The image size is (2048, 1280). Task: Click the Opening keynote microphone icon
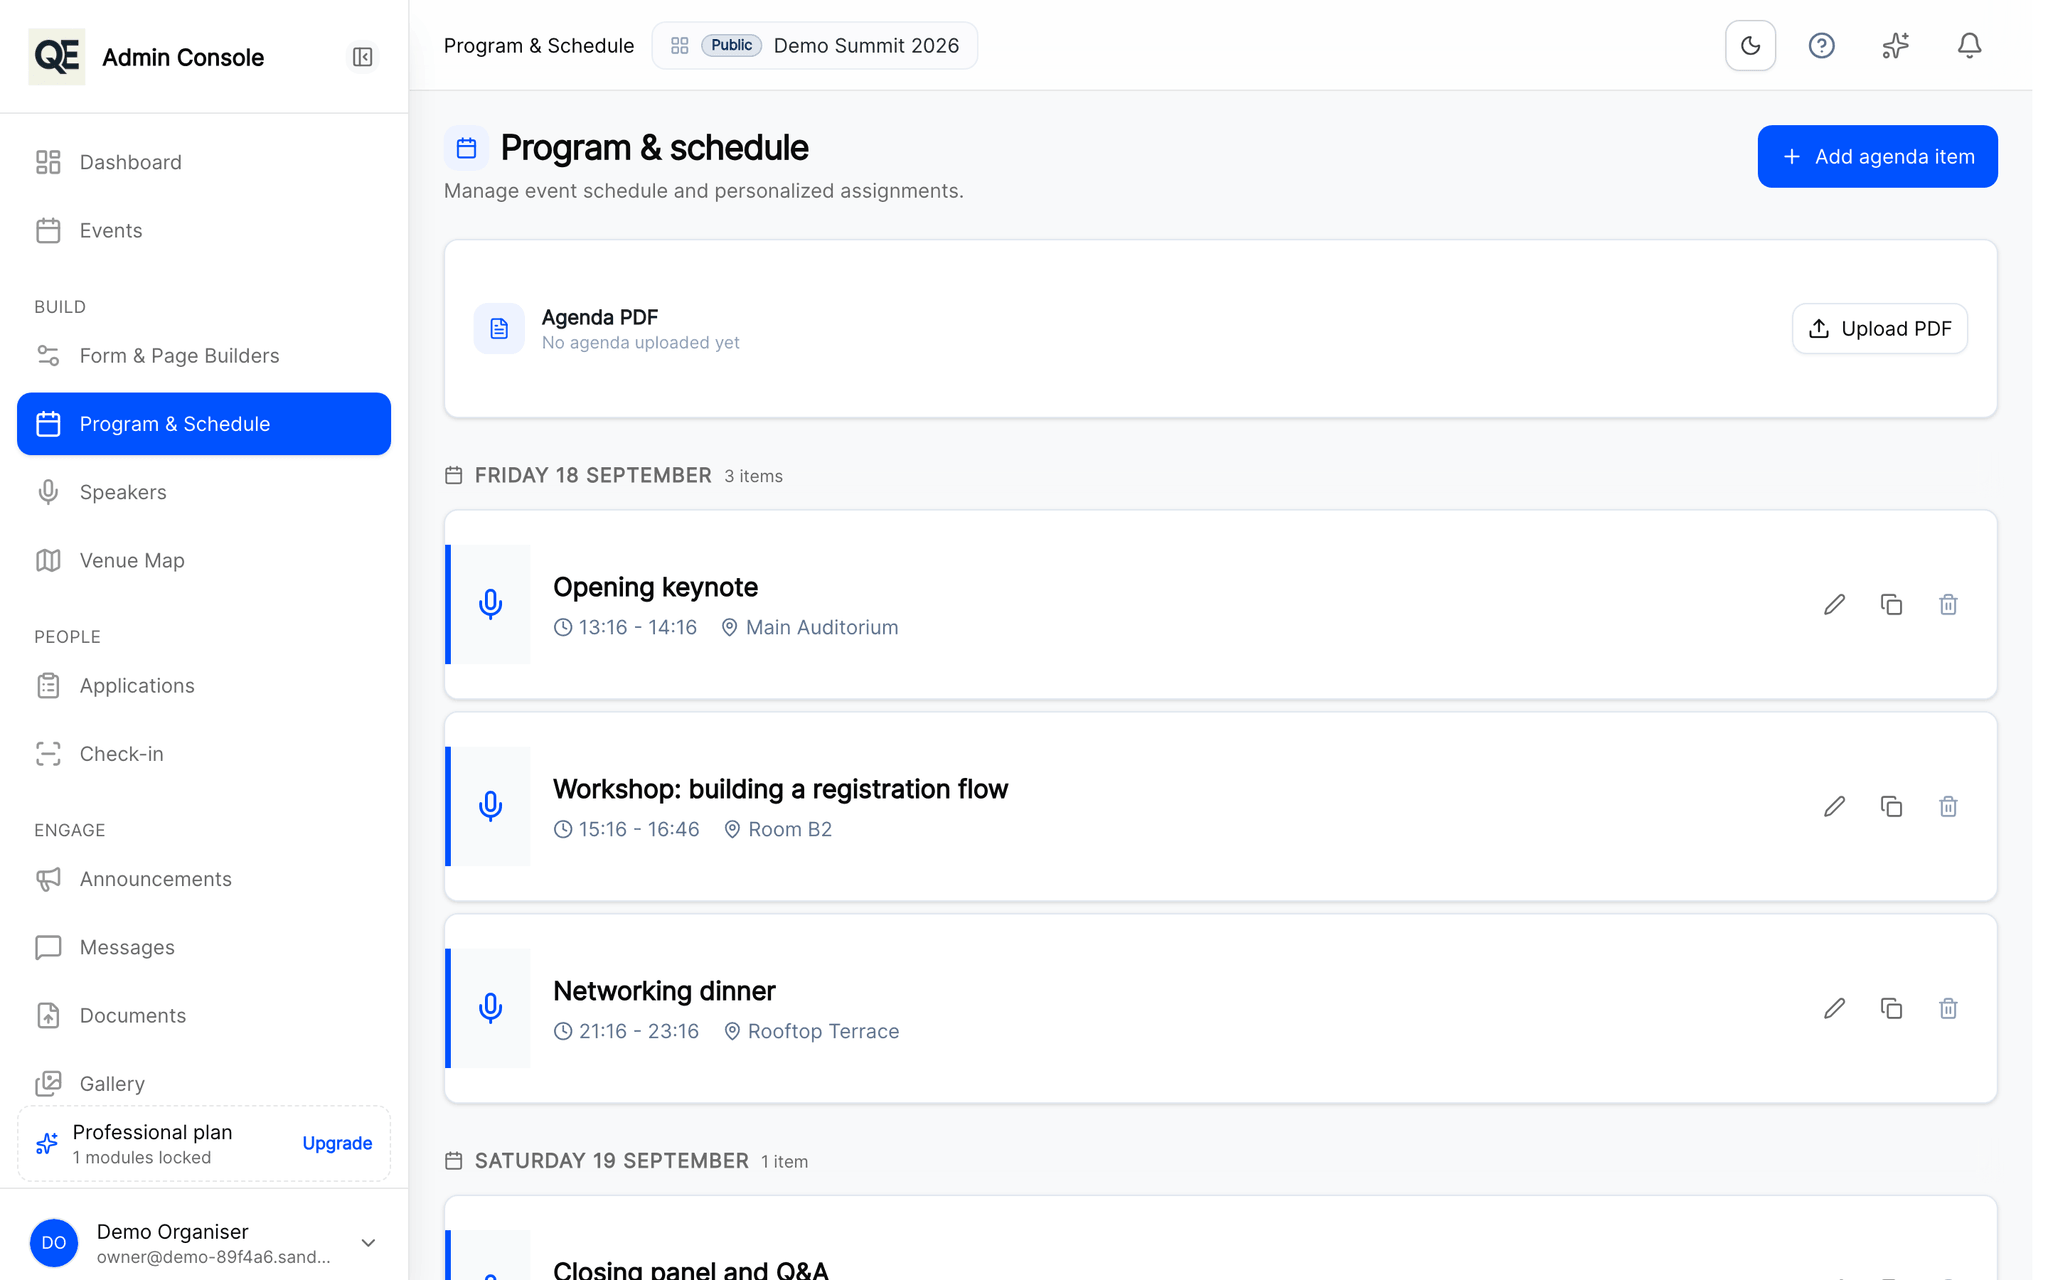pyautogui.click(x=490, y=604)
